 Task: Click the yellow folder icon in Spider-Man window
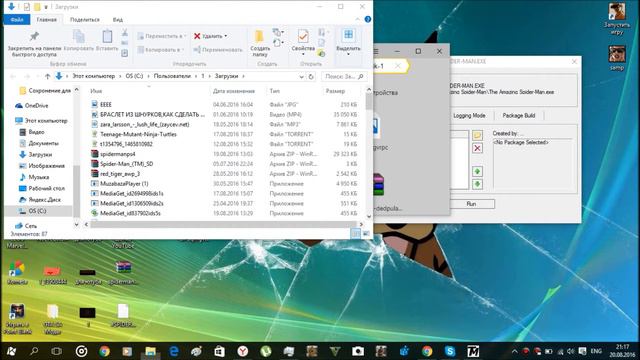(477, 135)
